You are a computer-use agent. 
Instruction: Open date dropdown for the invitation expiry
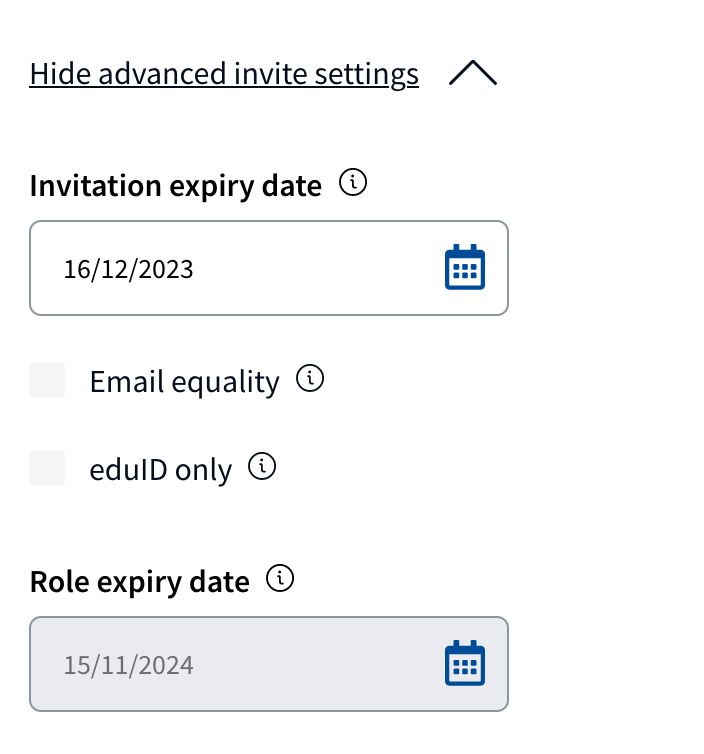tap(465, 267)
